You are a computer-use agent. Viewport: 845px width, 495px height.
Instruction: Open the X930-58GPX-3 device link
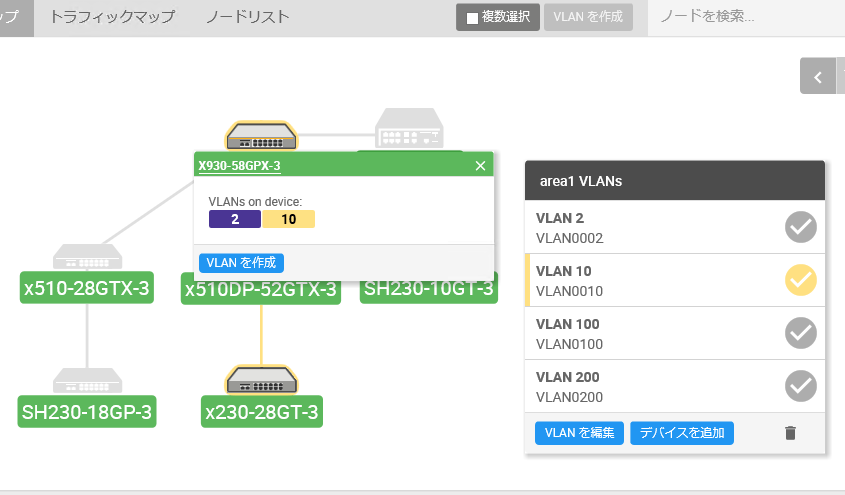pos(239,166)
